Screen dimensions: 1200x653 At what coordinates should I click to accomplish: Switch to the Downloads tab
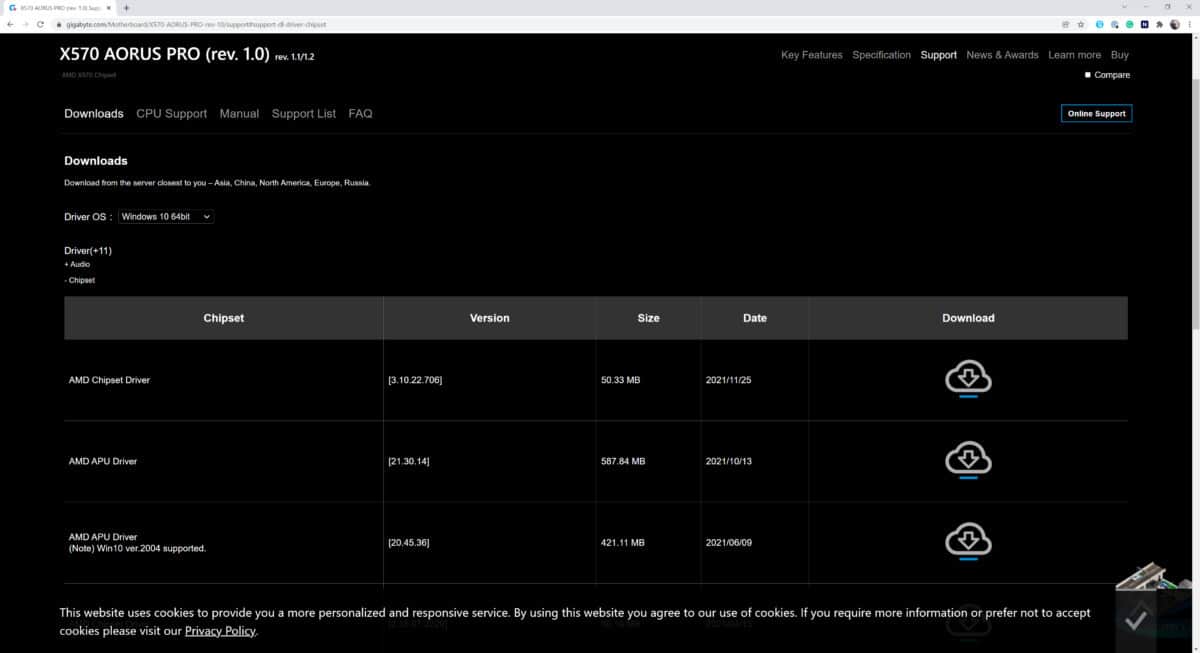point(94,114)
